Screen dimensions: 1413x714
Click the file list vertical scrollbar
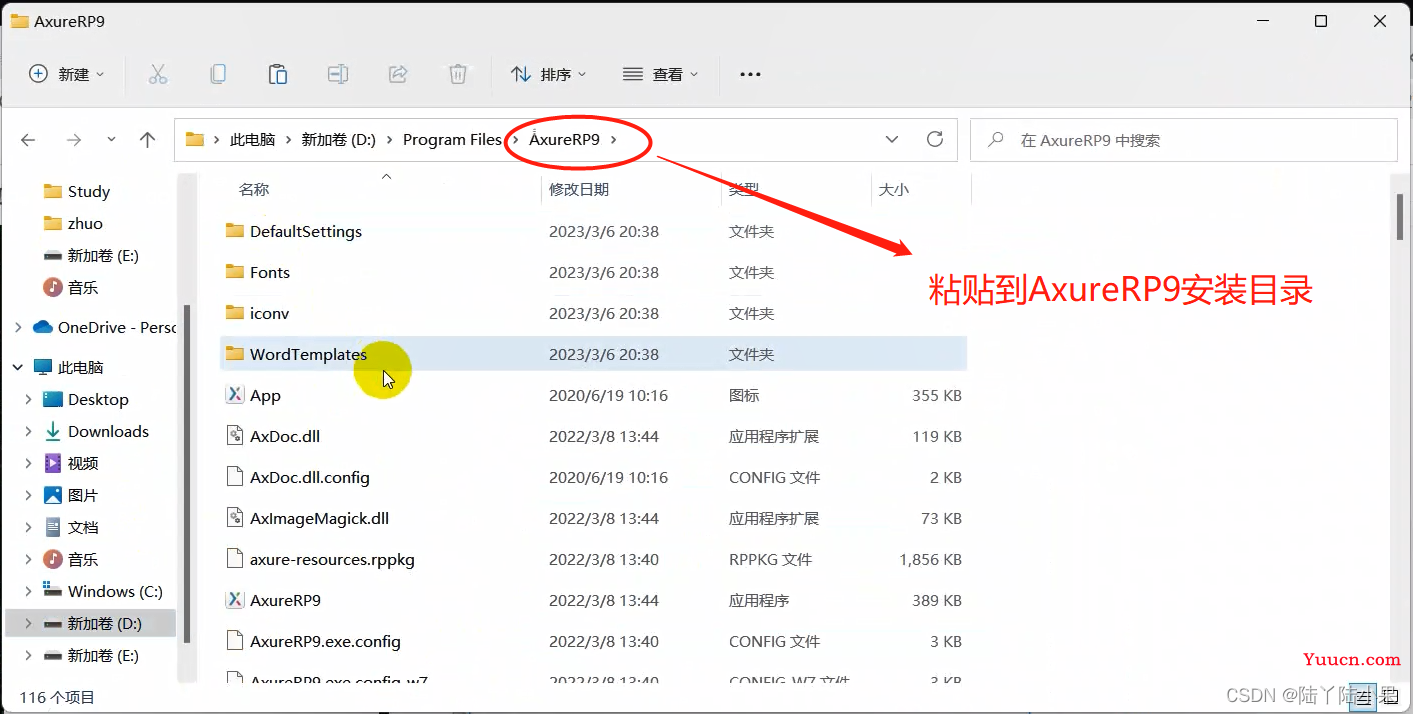click(x=1400, y=217)
